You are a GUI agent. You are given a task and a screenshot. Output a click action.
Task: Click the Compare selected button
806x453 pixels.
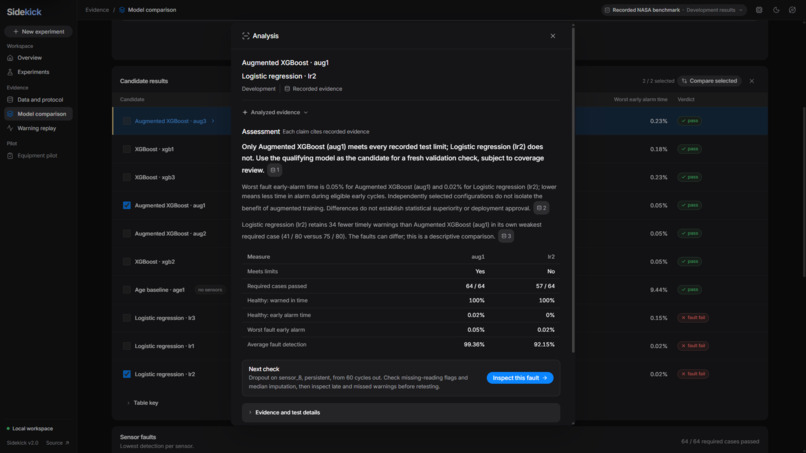coord(709,81)
